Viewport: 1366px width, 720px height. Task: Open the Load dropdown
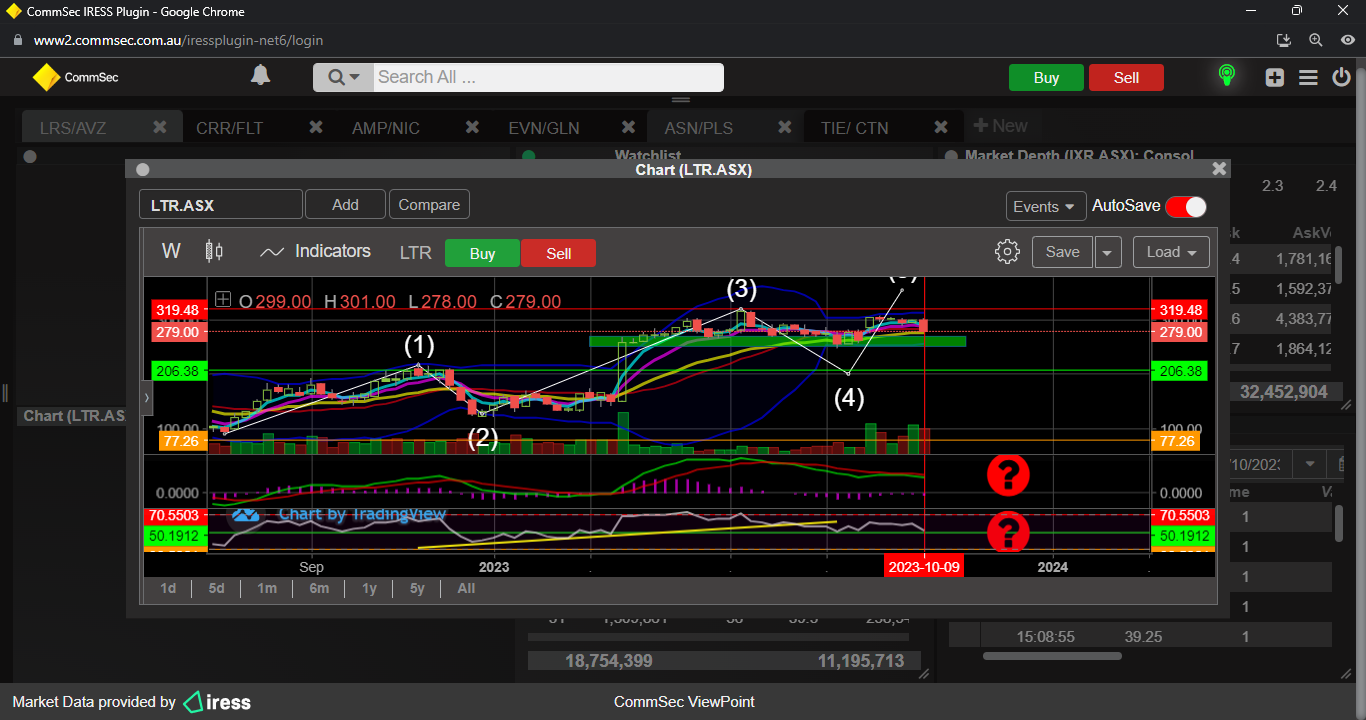(x=1171, y=252)
